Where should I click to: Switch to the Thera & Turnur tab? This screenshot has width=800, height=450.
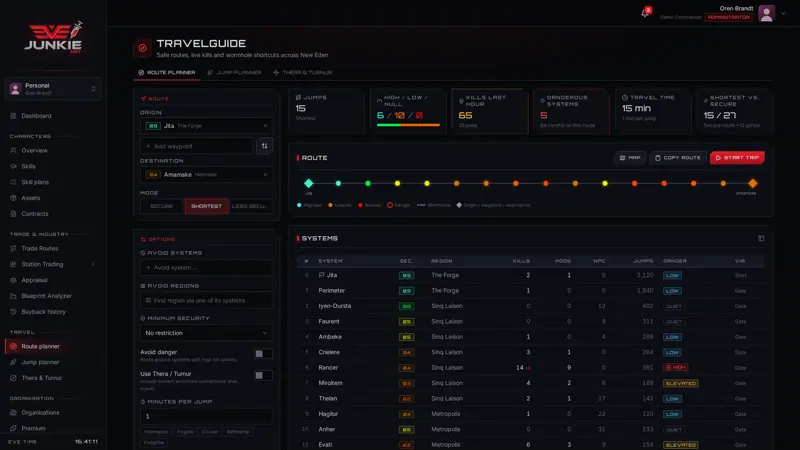point(303,72)
